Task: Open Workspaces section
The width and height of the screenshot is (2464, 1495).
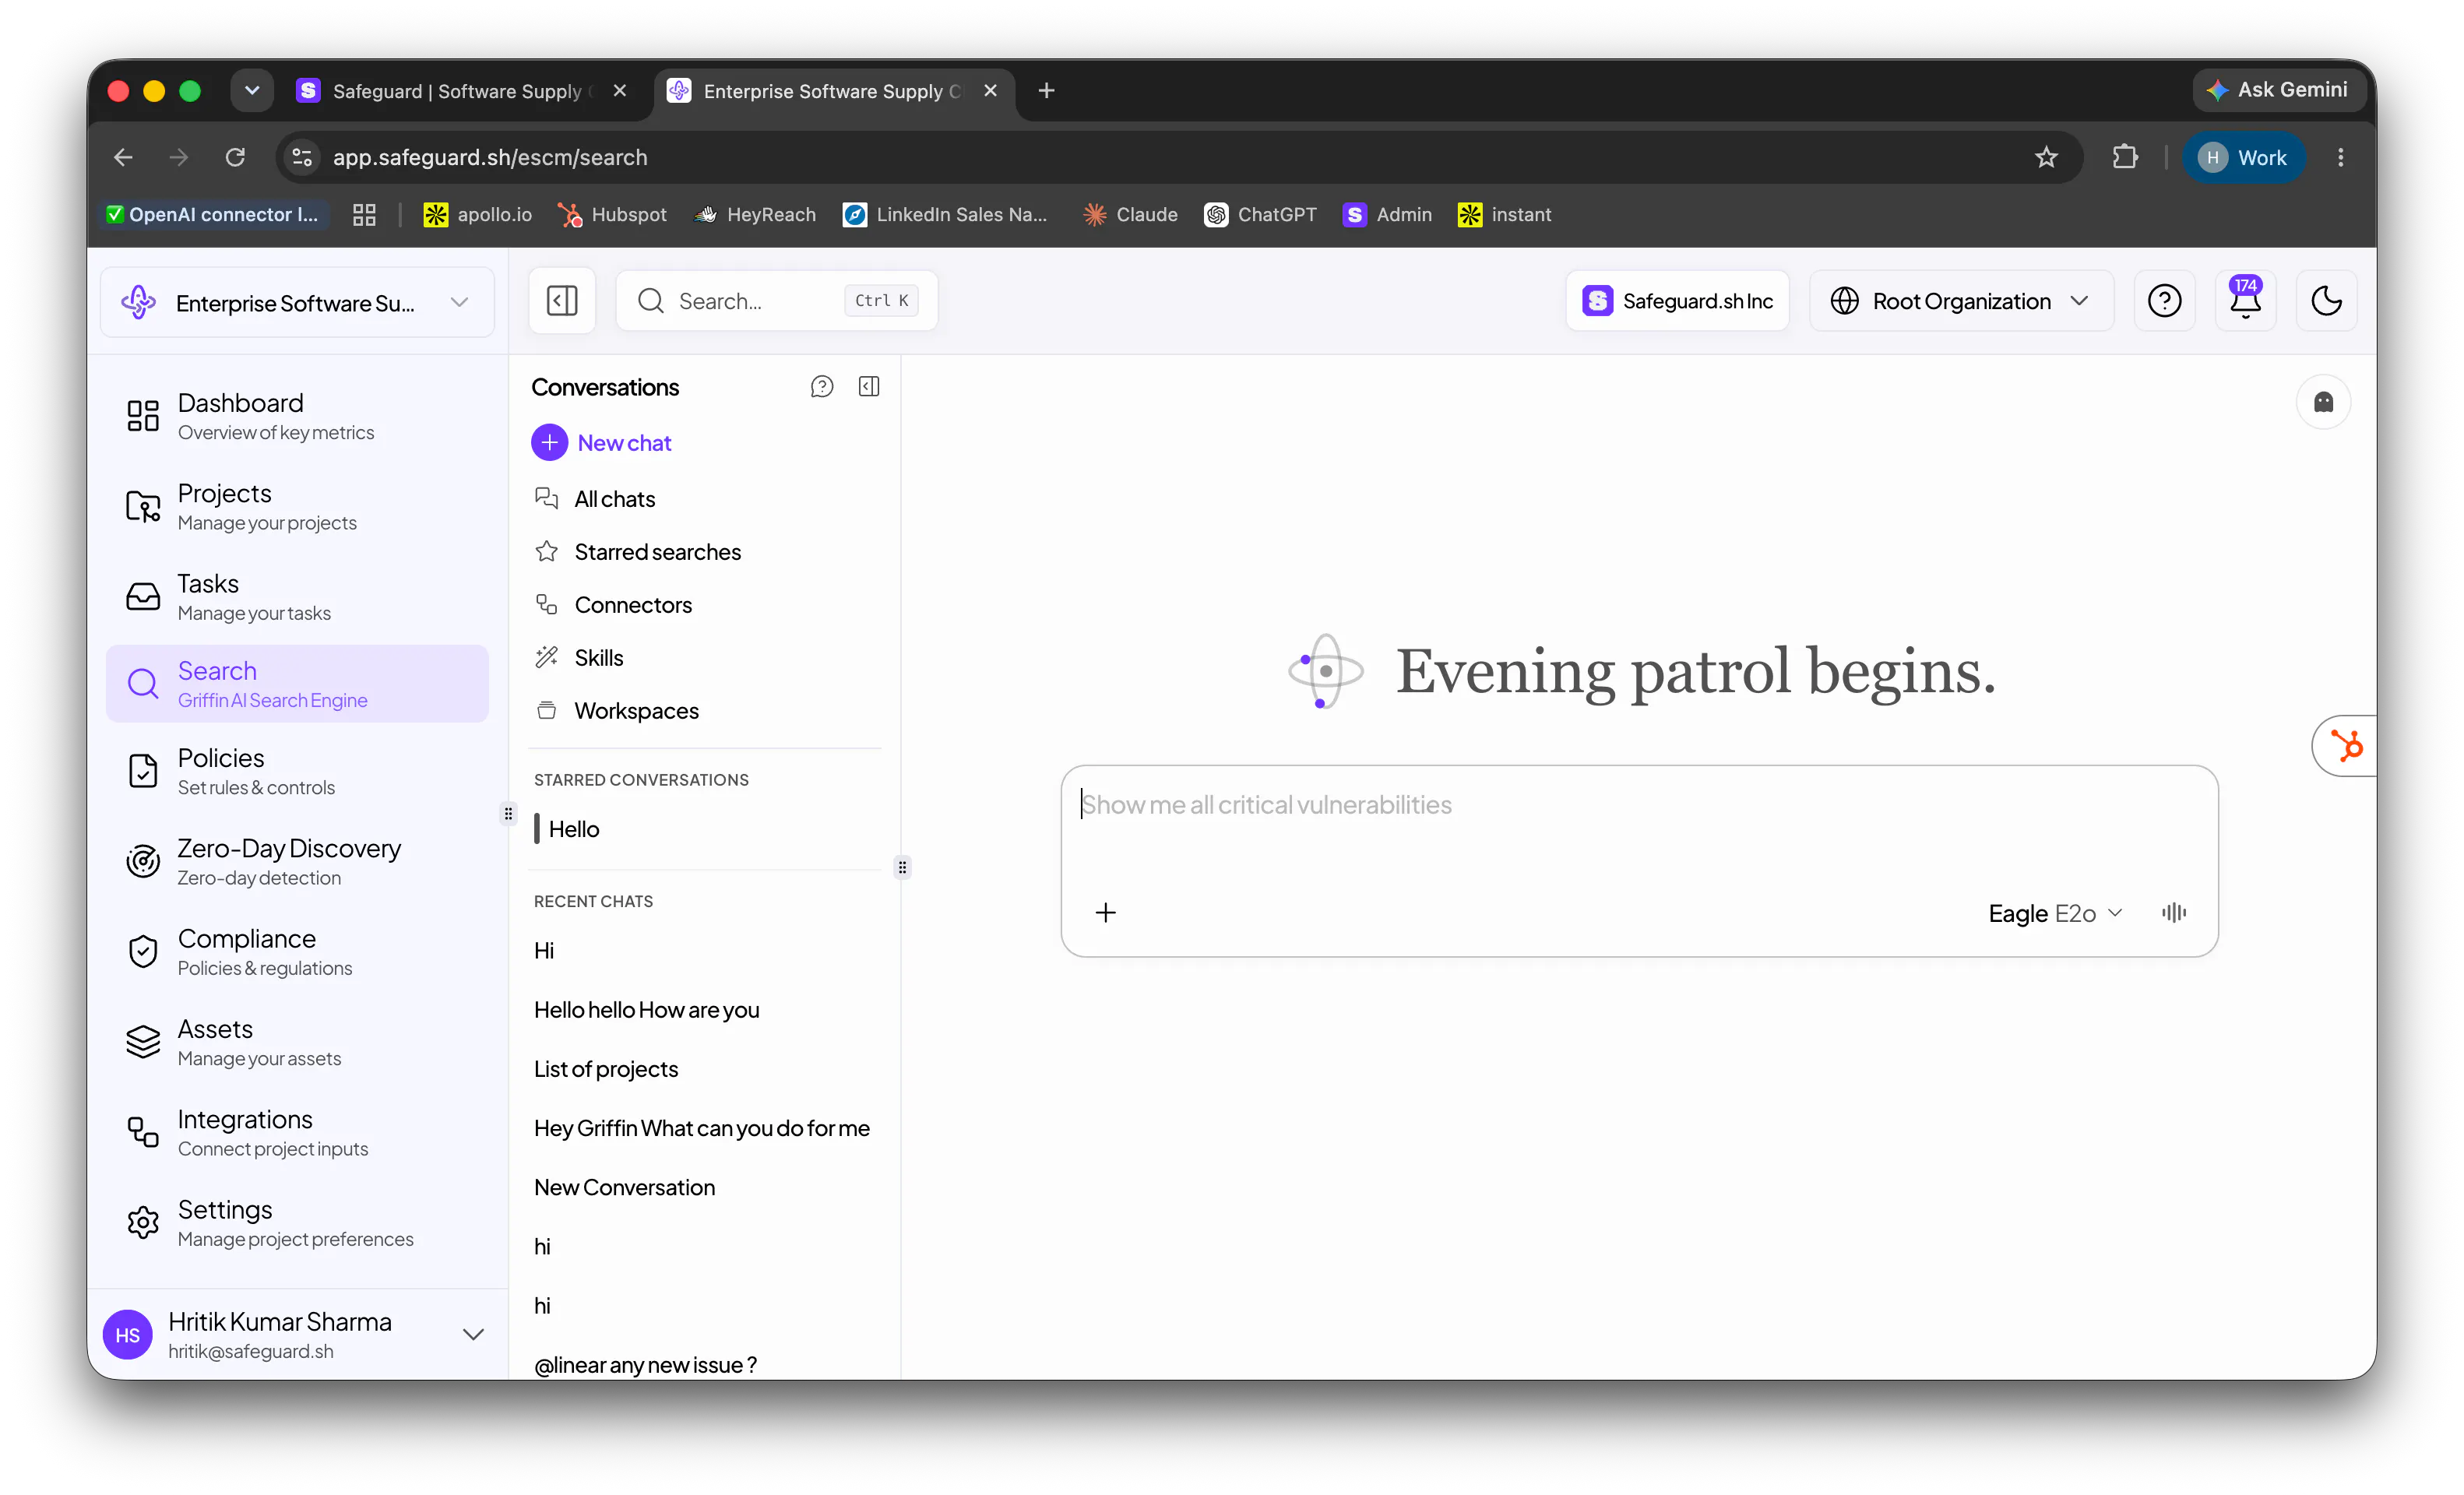Action: click(617, 711)
